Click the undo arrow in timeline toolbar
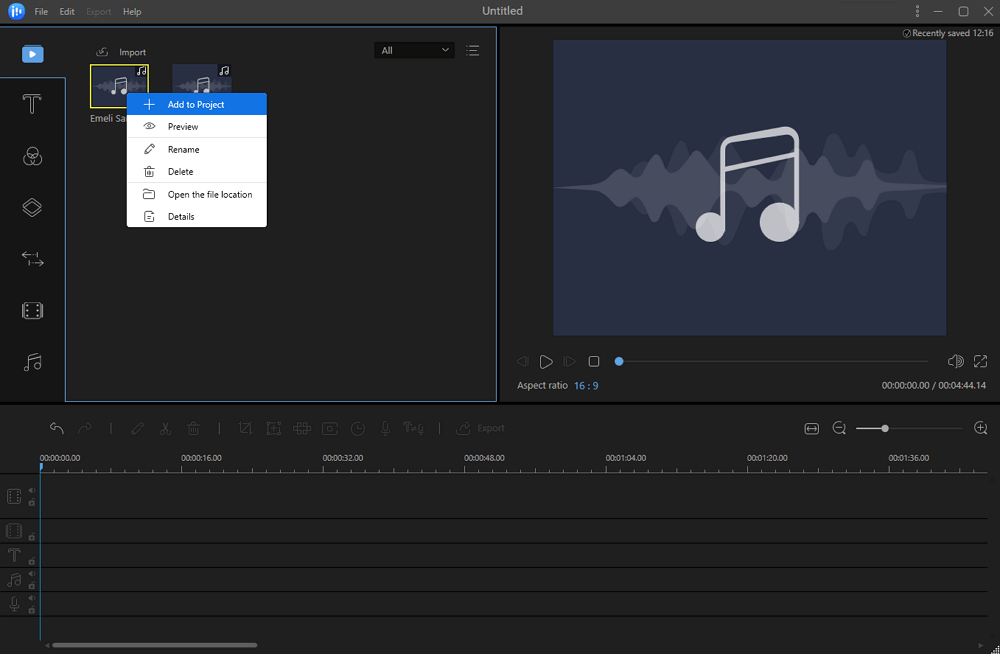 point(57,428)
